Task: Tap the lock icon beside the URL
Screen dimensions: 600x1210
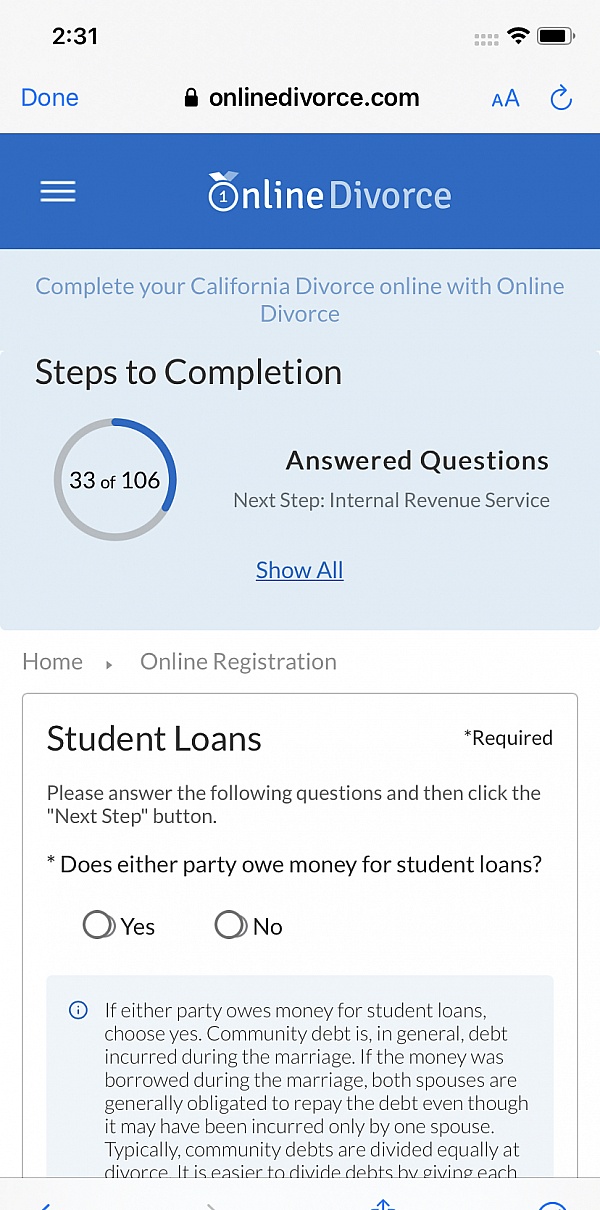Action: 192,98
